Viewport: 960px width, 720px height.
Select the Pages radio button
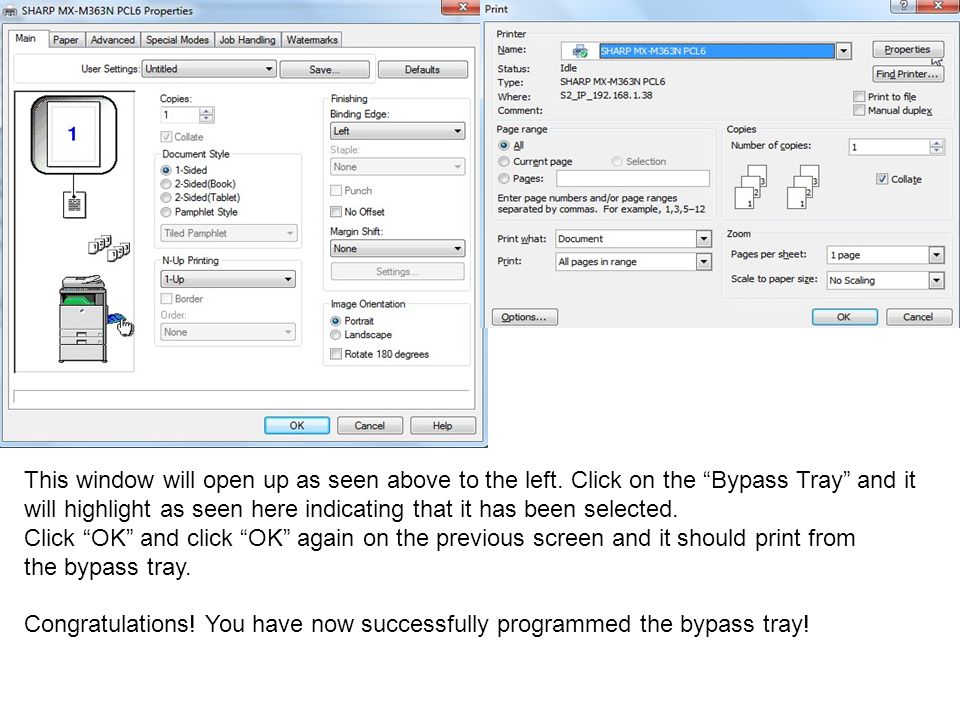point(504,179)
